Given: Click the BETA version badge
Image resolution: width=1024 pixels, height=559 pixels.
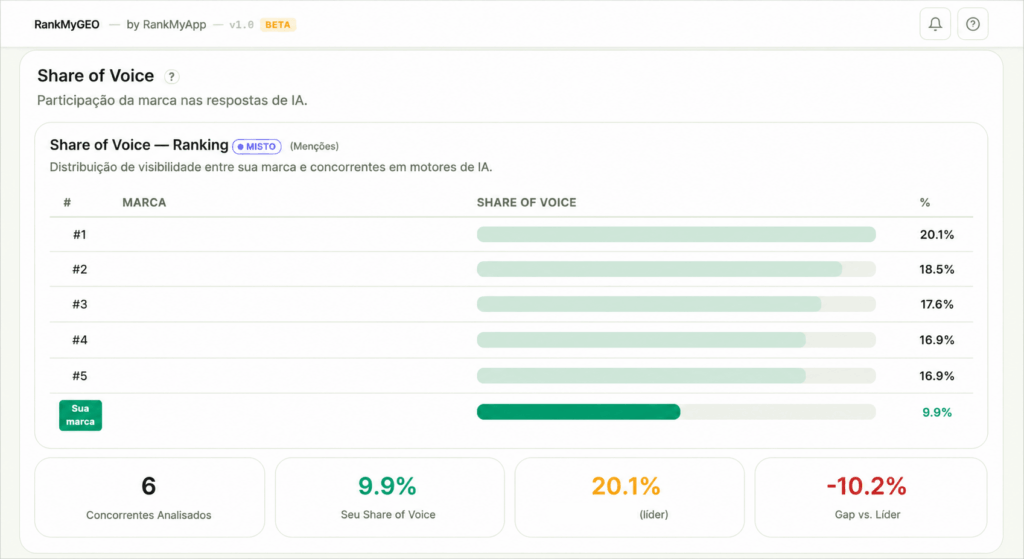Looking at the screenshot, I should [x=278, y=25].
